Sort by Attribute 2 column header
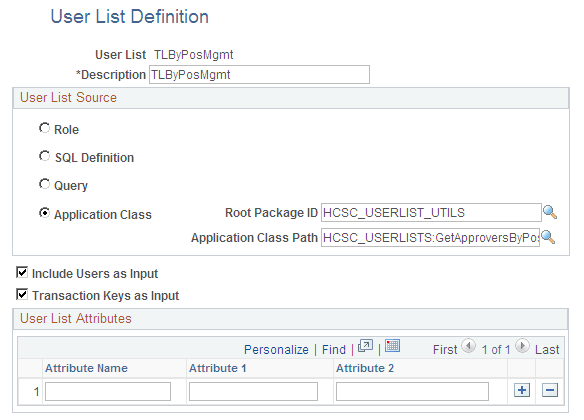Image resolution: width=584 pixels, height=420 pixels. pos(365,368)
